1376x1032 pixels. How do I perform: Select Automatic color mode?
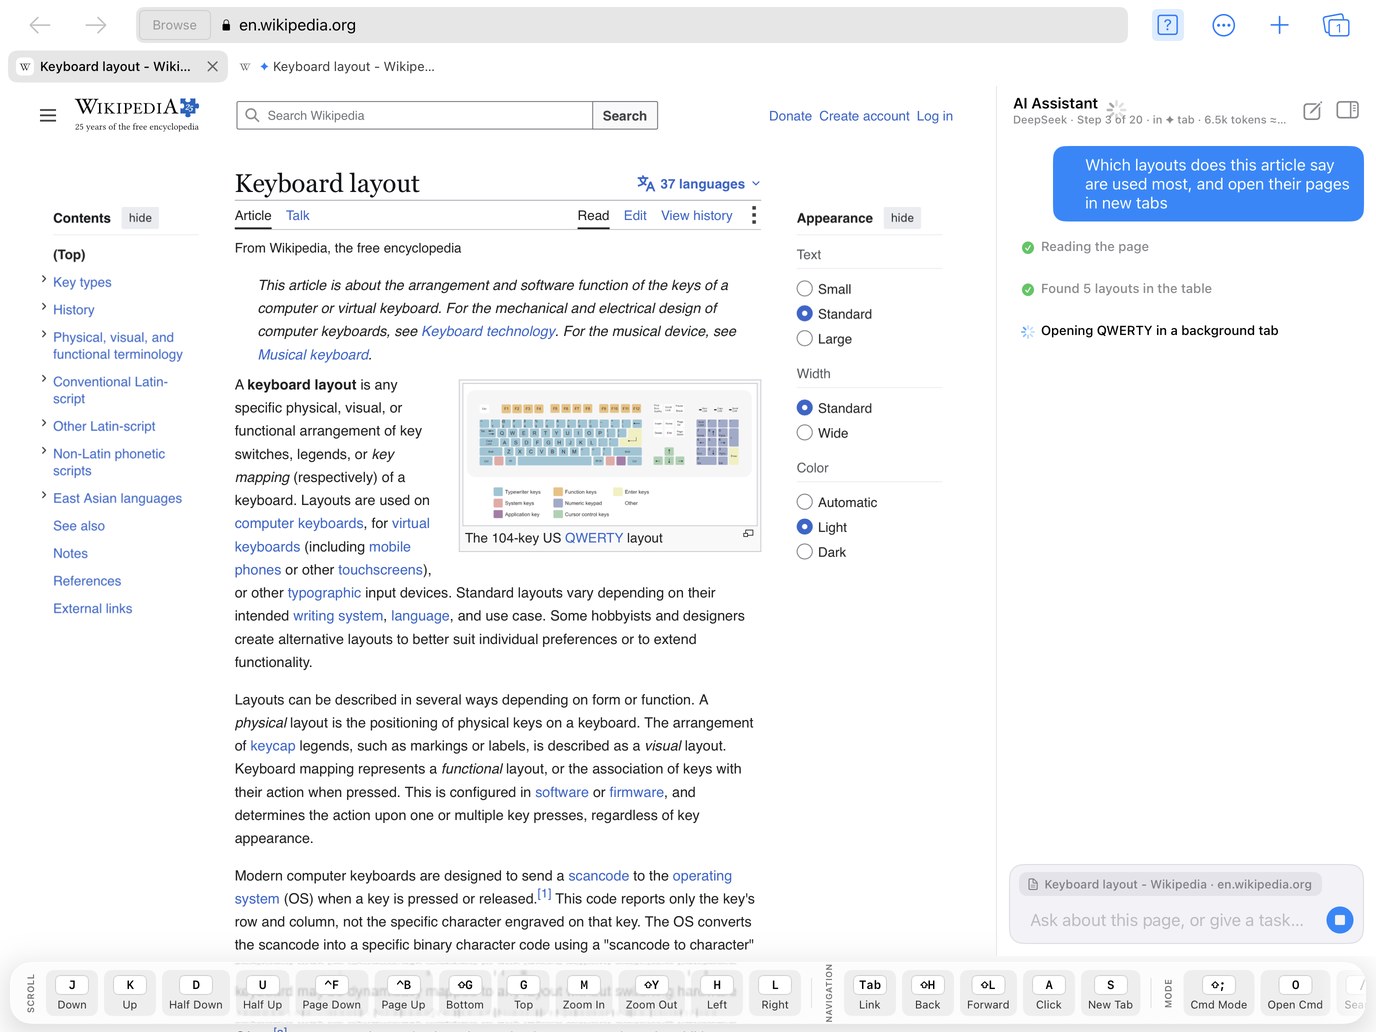(805, 502)
